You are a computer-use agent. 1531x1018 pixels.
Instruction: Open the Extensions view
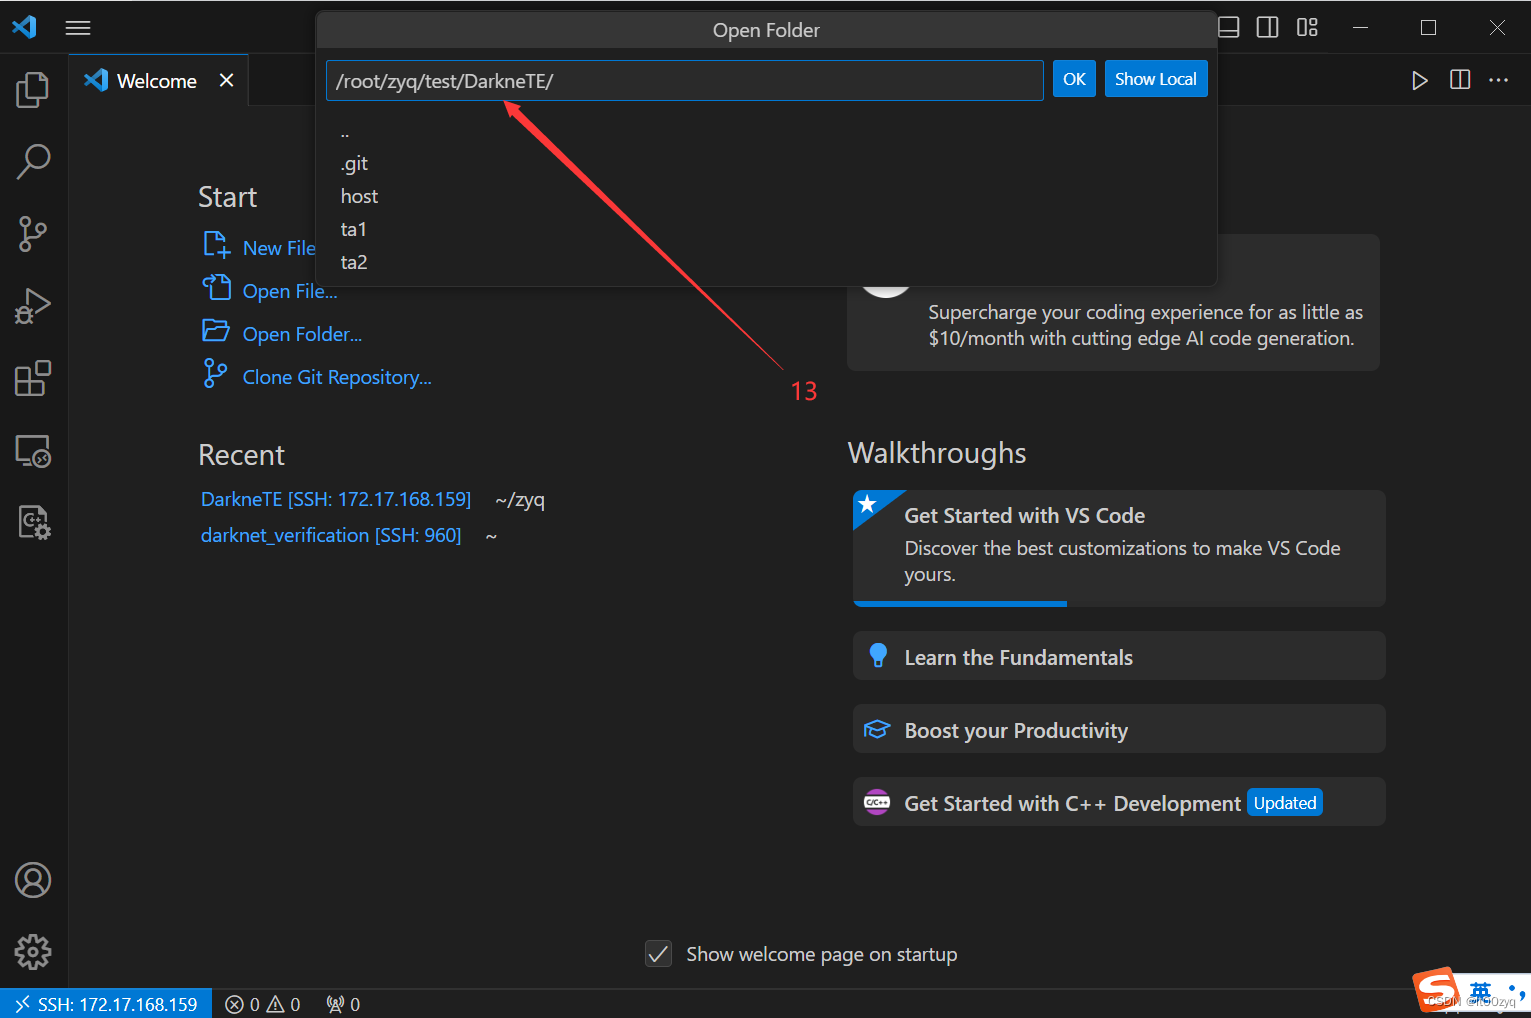click(x=33, y=379)
